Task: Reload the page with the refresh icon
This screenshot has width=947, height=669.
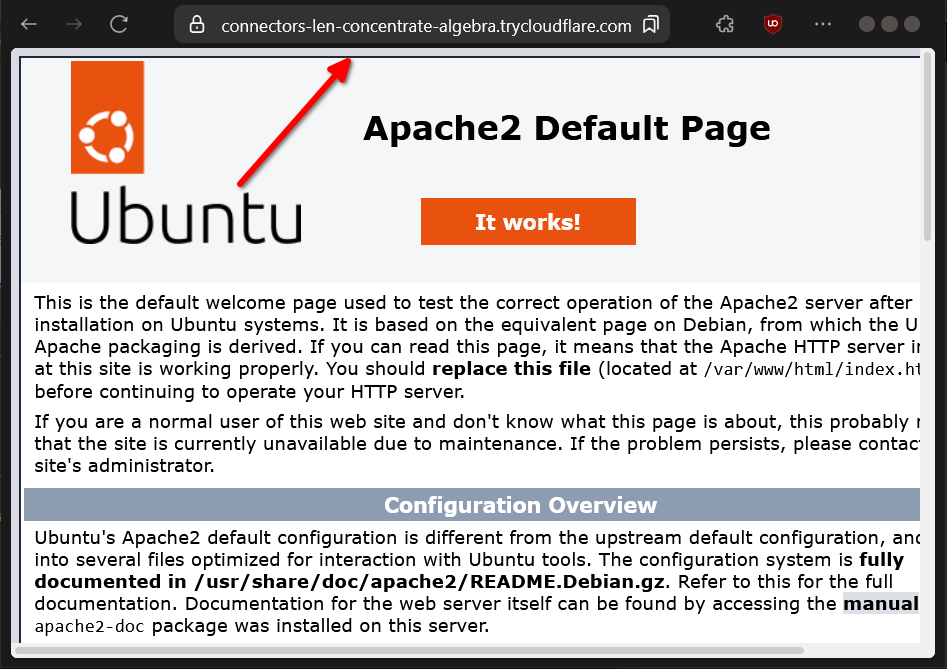Action: click(x=119, y=24)
